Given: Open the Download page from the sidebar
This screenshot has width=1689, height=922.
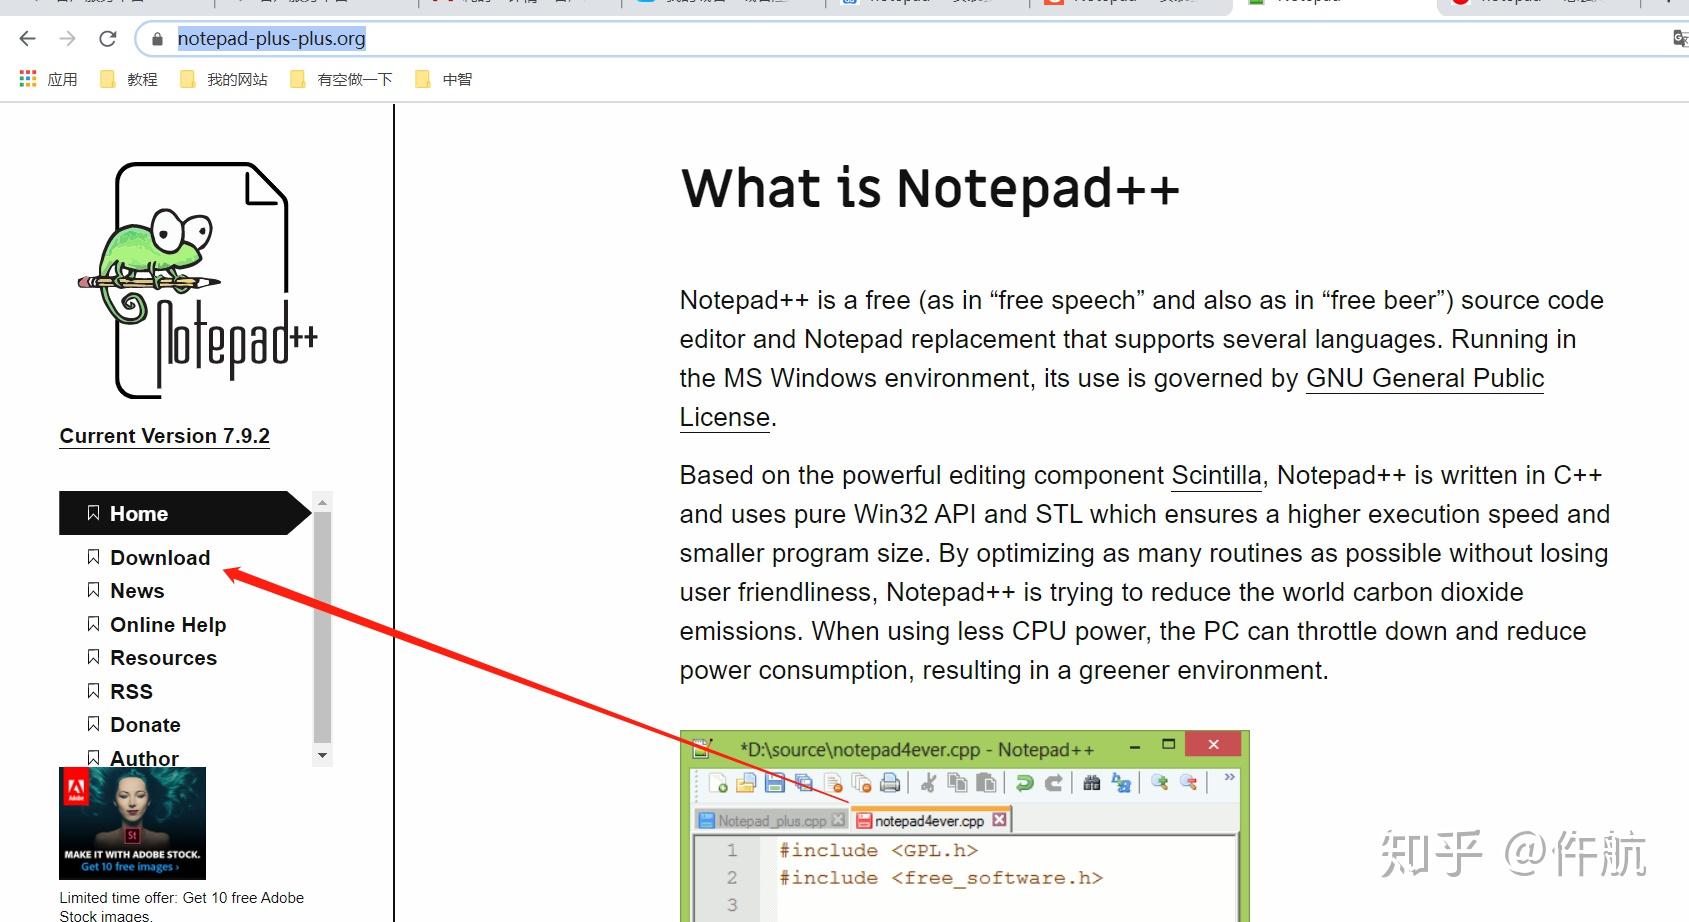Looking at the screenshot, I should pyautogui.click(x=159, y=557).
